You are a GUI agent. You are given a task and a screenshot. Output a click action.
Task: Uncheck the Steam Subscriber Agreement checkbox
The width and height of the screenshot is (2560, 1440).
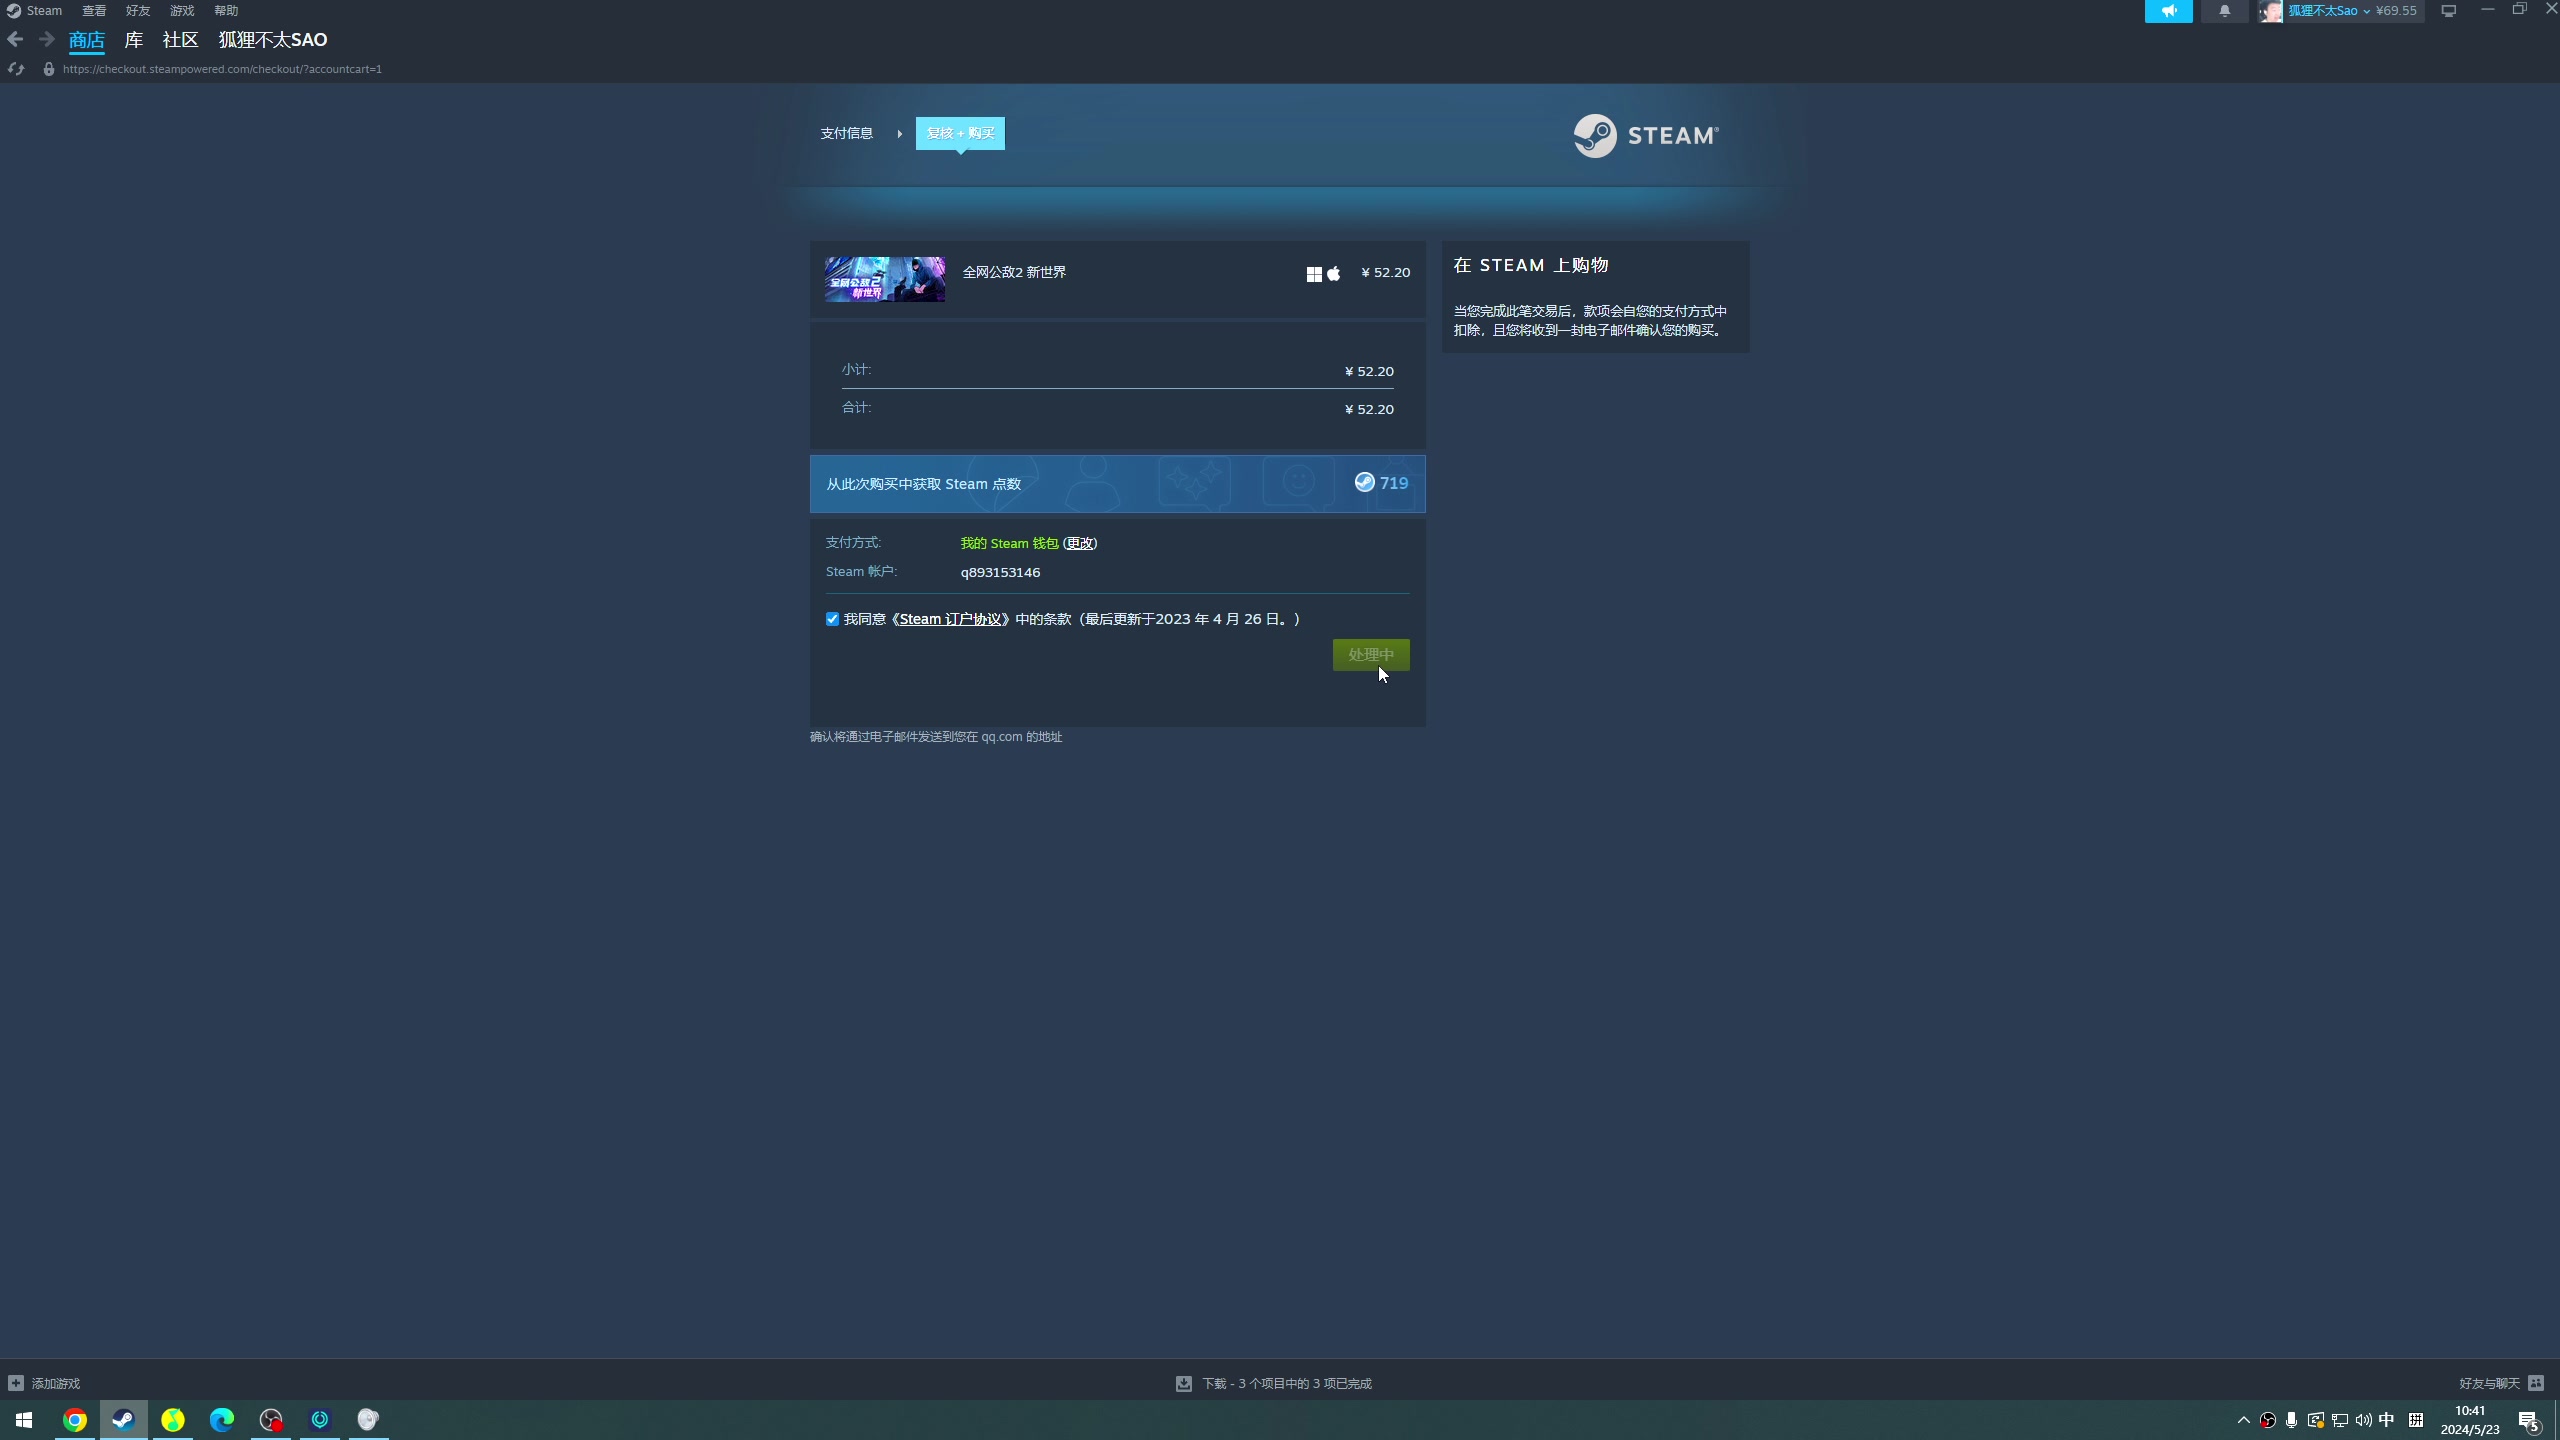click(x=832, y=619)
